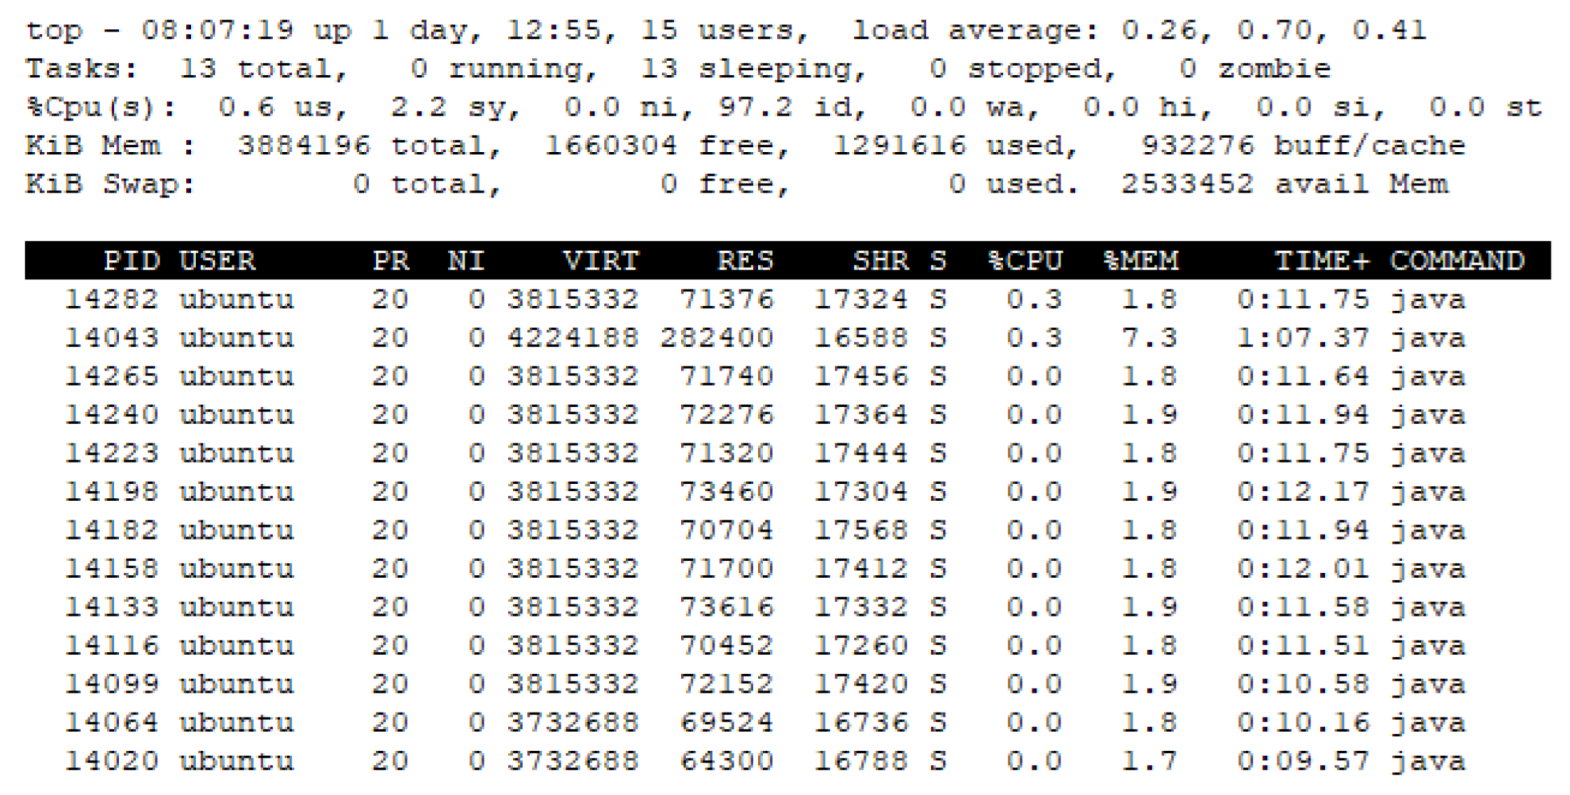Select the TIME+ value 0:12.01
The image size is (1570, 795).
(x=1303, y=569)
